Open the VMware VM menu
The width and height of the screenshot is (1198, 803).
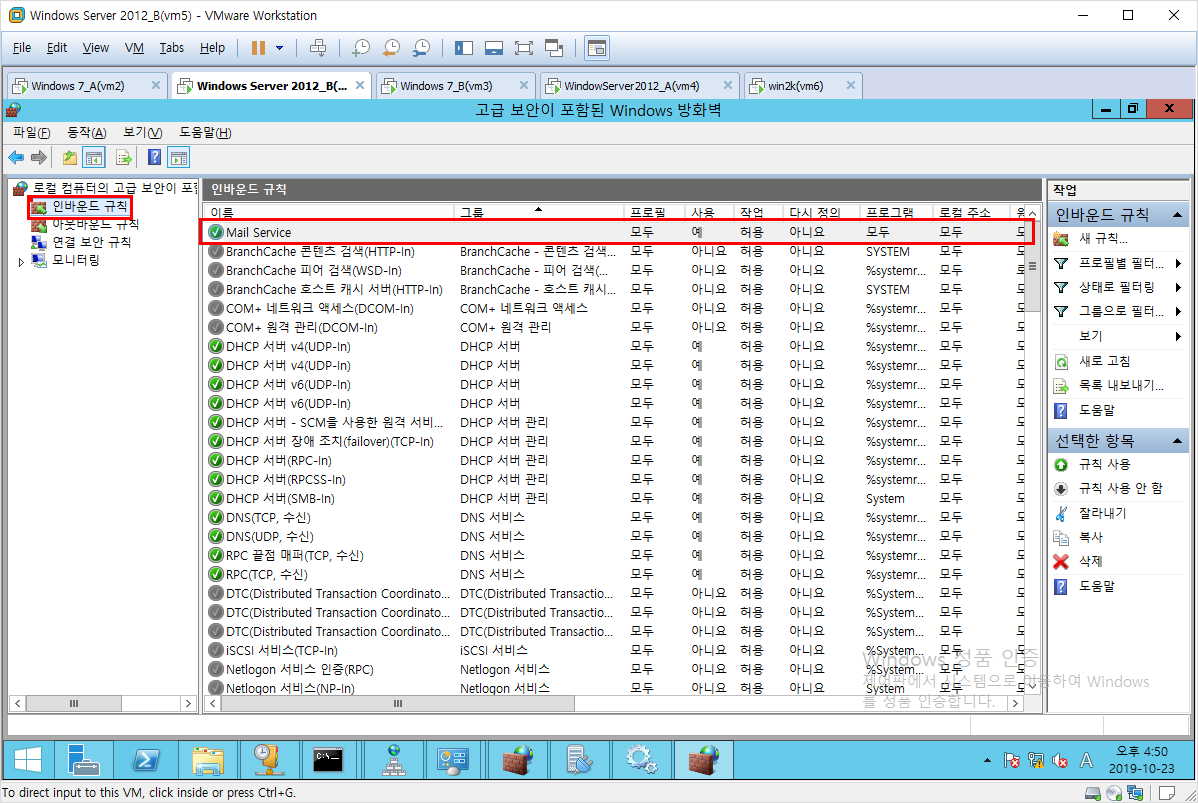pyautogui.click(x=134, y=47)
